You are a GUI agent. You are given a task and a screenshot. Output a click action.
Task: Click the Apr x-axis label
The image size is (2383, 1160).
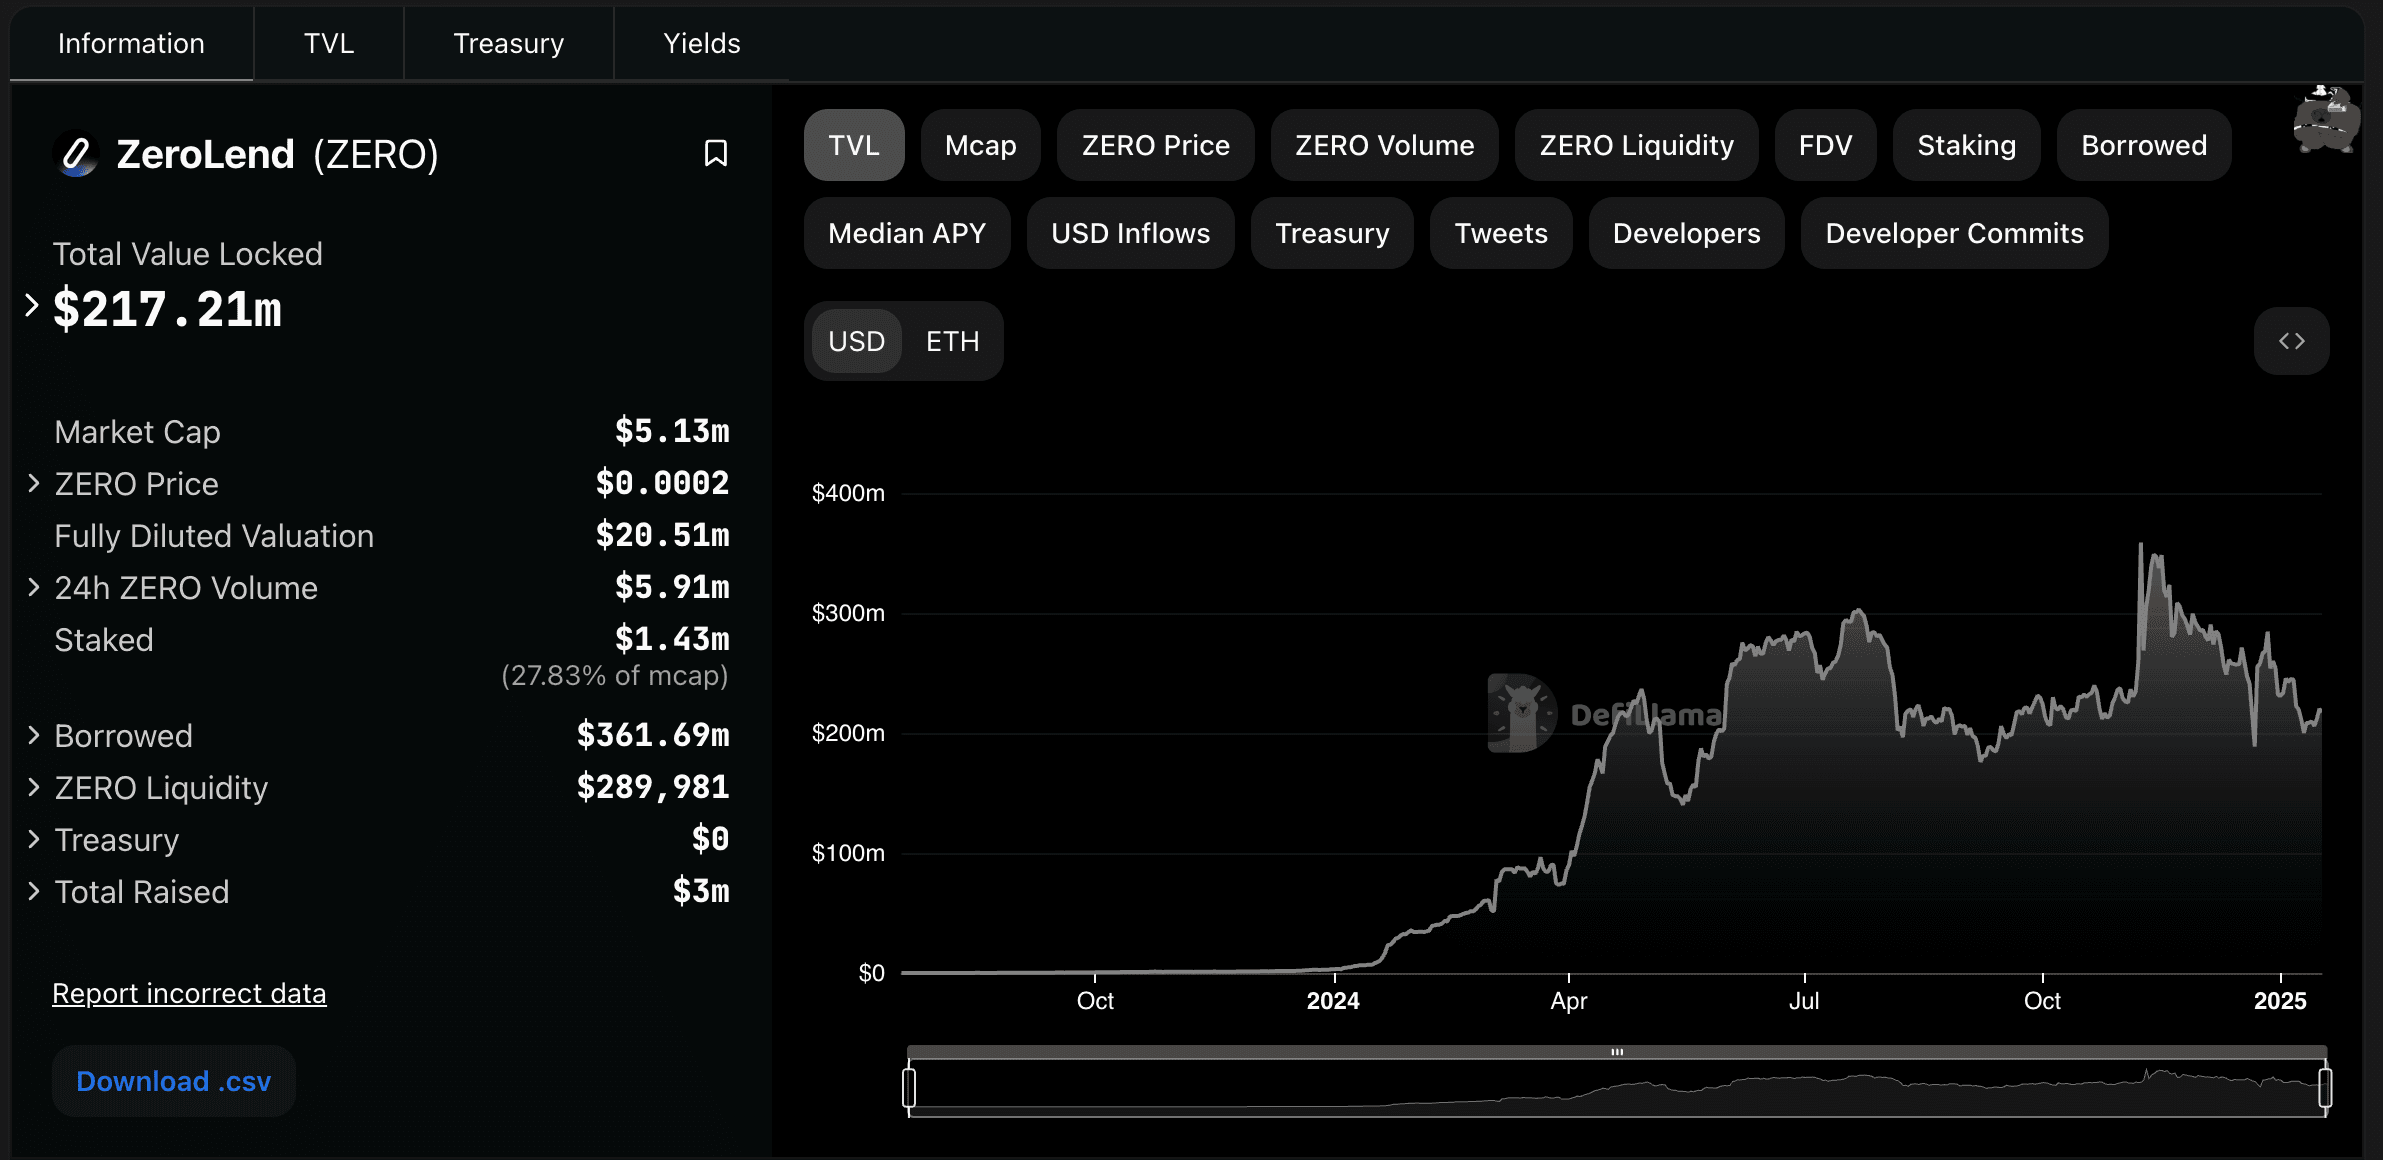click(1569, 1001)
